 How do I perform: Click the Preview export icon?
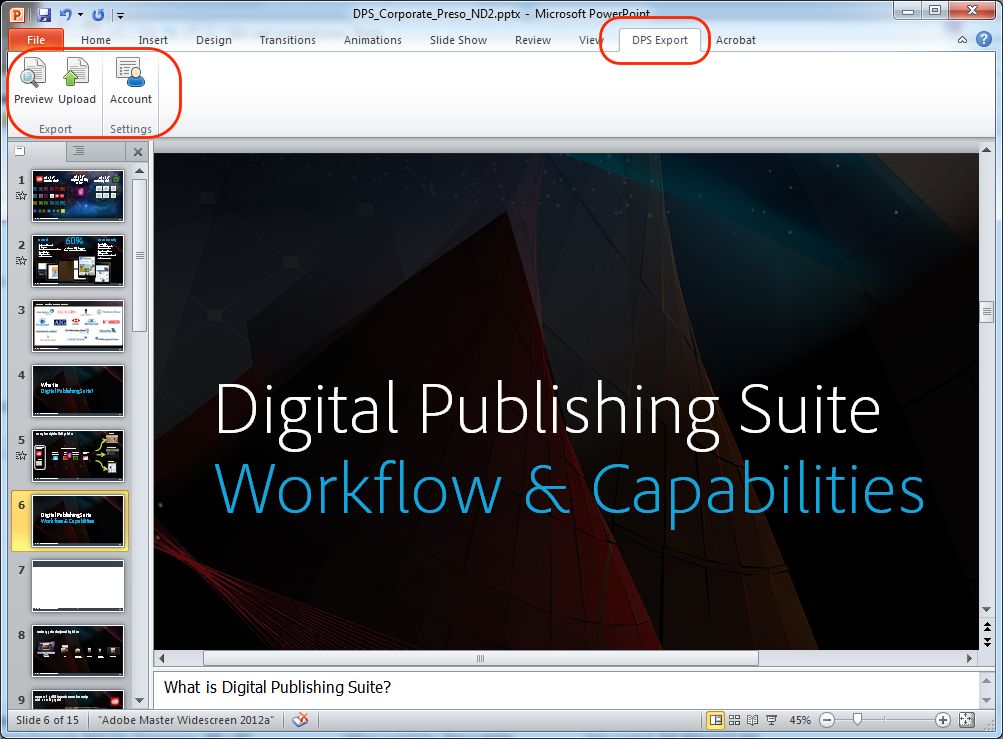pyautogui.click(x=33, y=81)
